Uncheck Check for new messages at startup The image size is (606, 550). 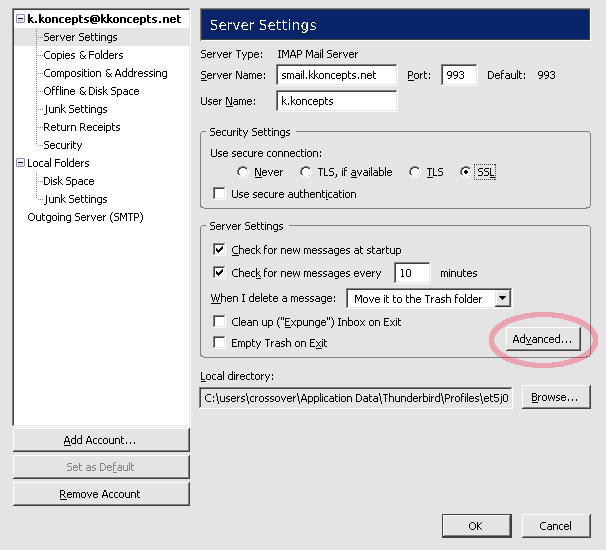click(x=219, y=250)
